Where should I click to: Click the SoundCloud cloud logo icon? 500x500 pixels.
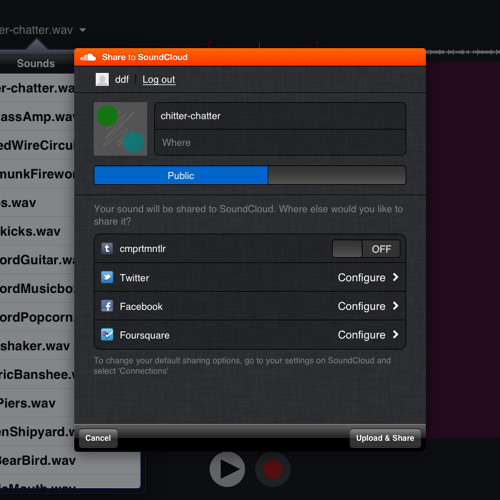[88, 57]
